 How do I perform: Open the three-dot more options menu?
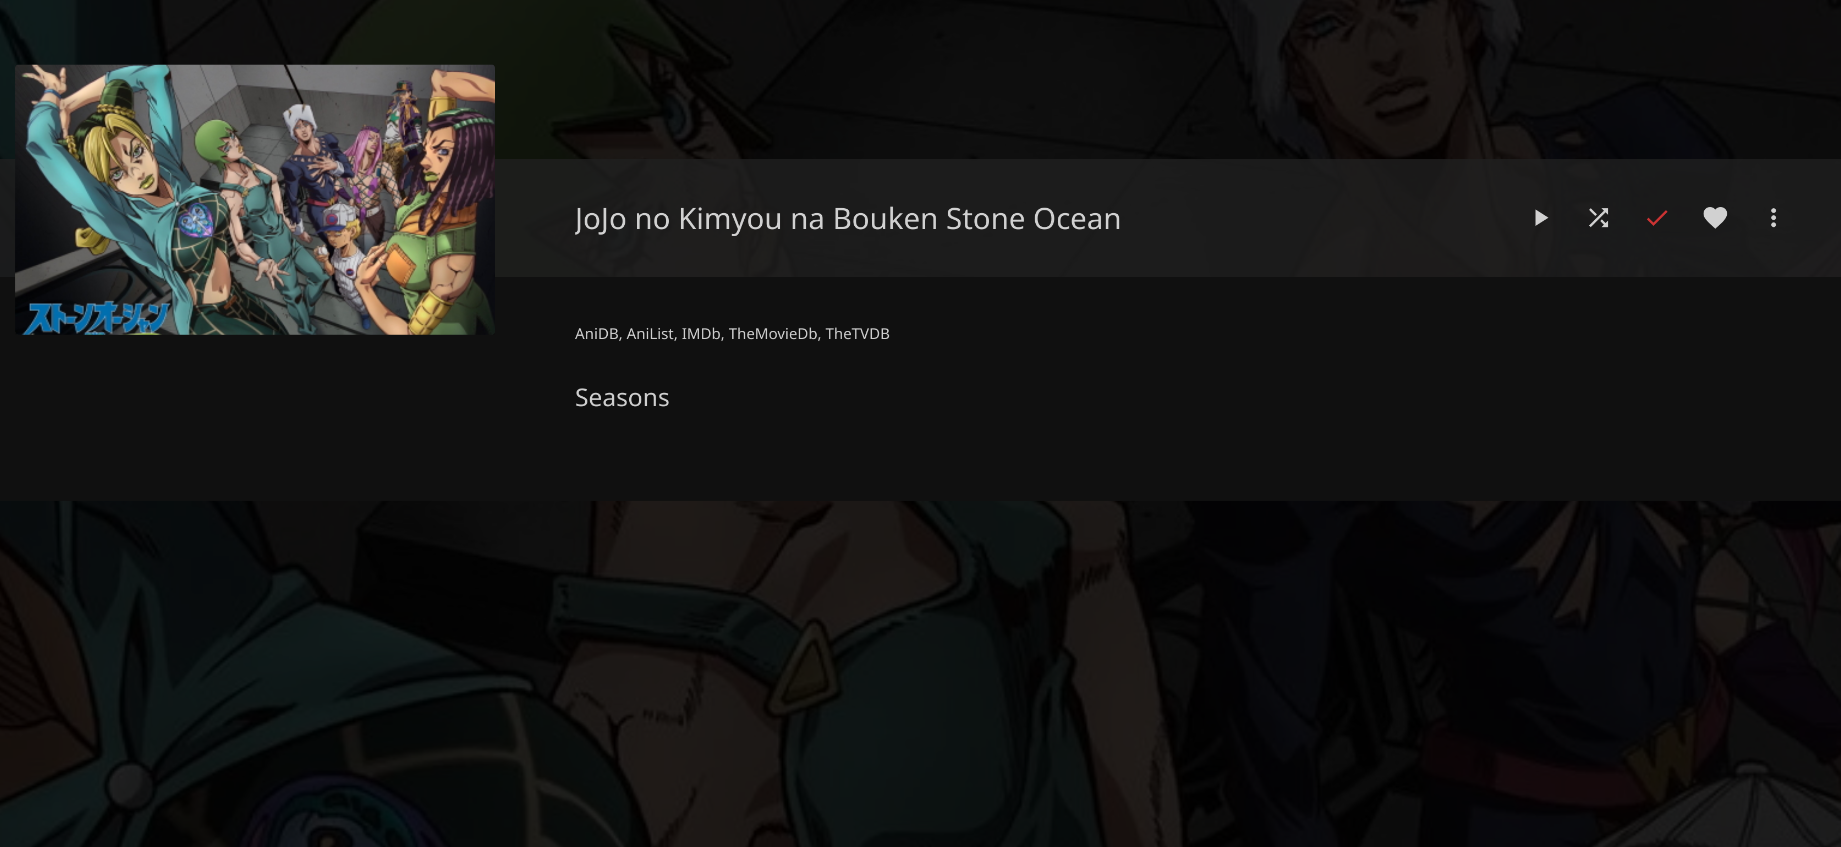pos(1773,218)
